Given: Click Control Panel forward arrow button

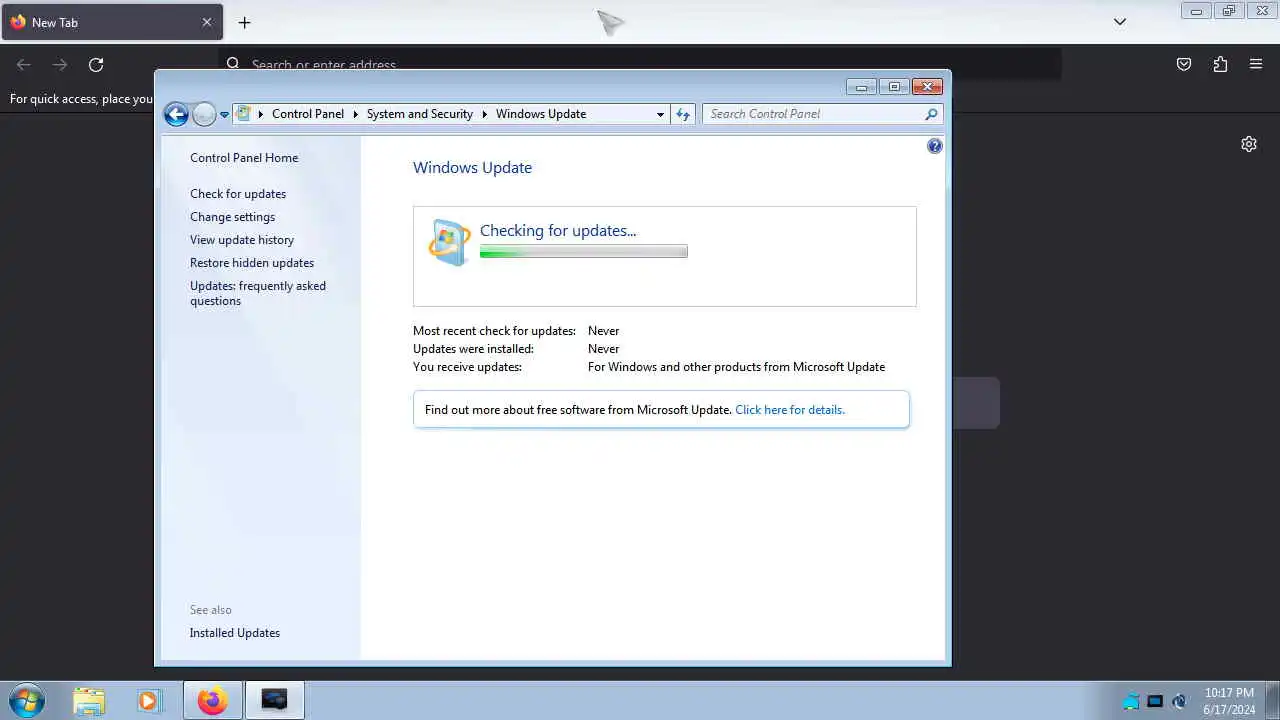Looking at the screenshot, I should 204,114.
